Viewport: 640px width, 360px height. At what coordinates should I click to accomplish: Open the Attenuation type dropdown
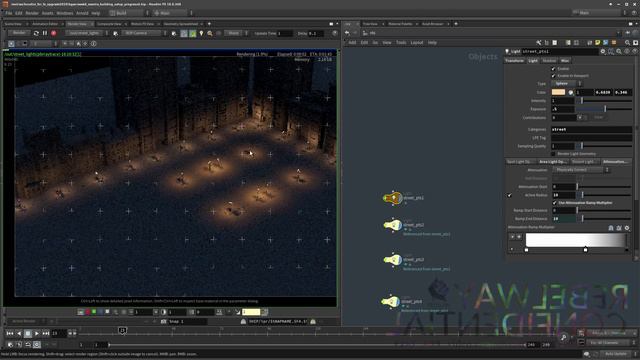pos(581,170)
